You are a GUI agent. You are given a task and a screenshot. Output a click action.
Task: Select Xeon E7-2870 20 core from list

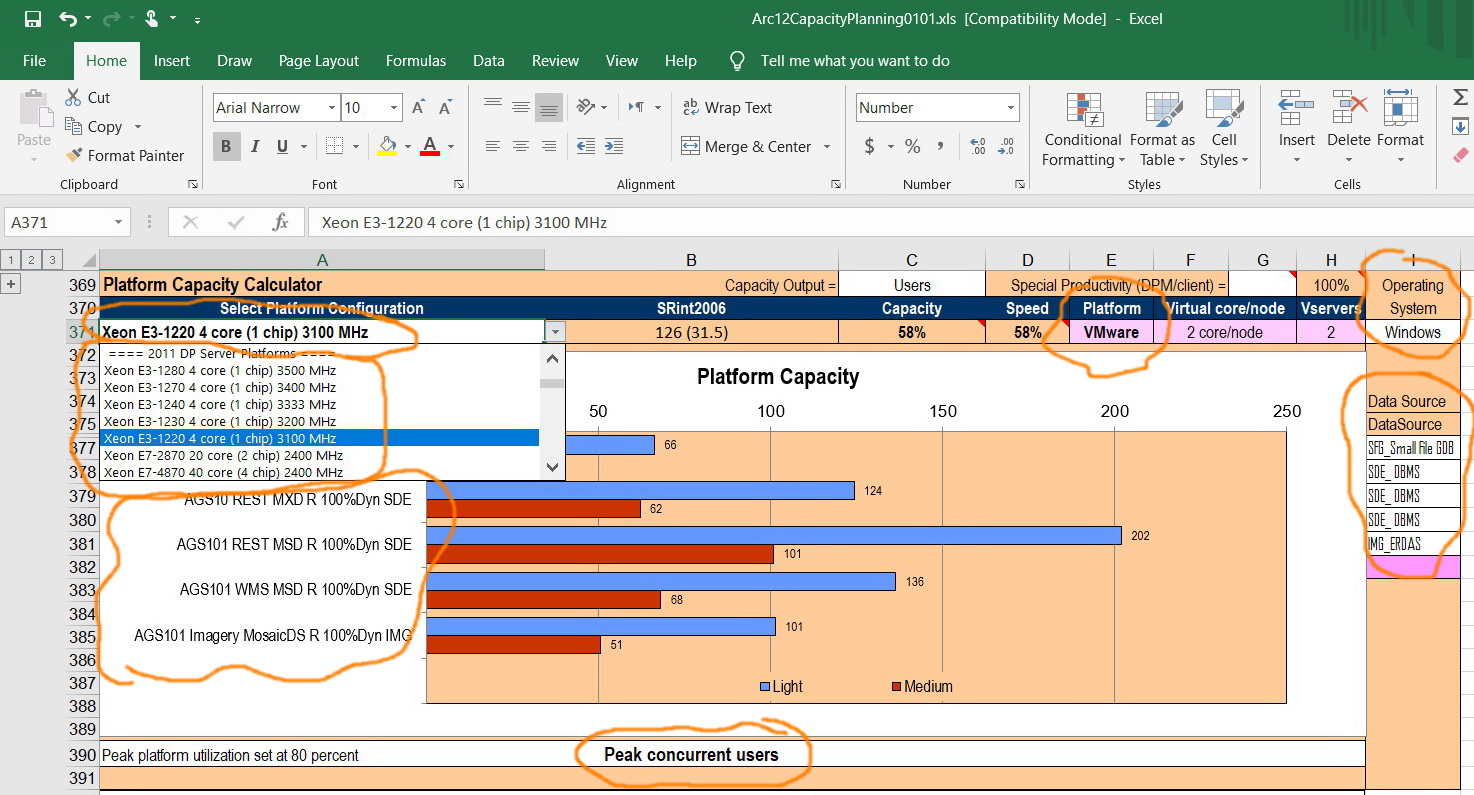point(223,455)
